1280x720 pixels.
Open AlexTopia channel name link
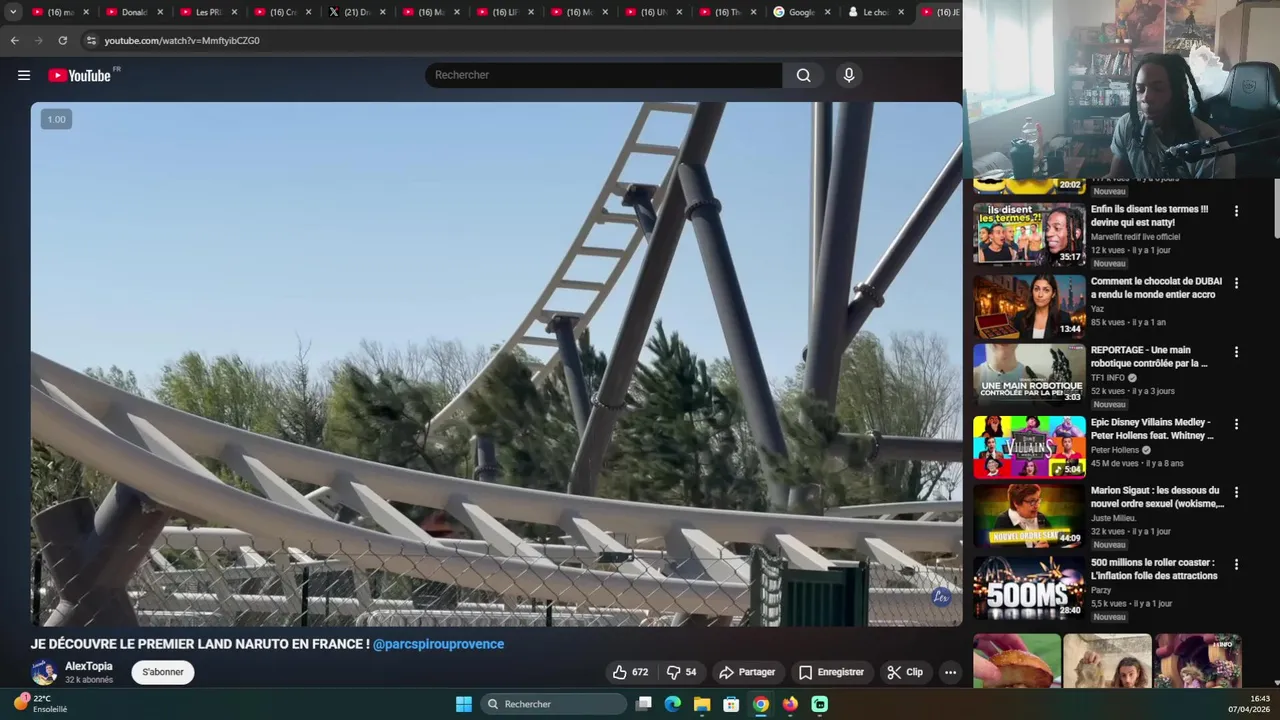[x=89, y=666]
